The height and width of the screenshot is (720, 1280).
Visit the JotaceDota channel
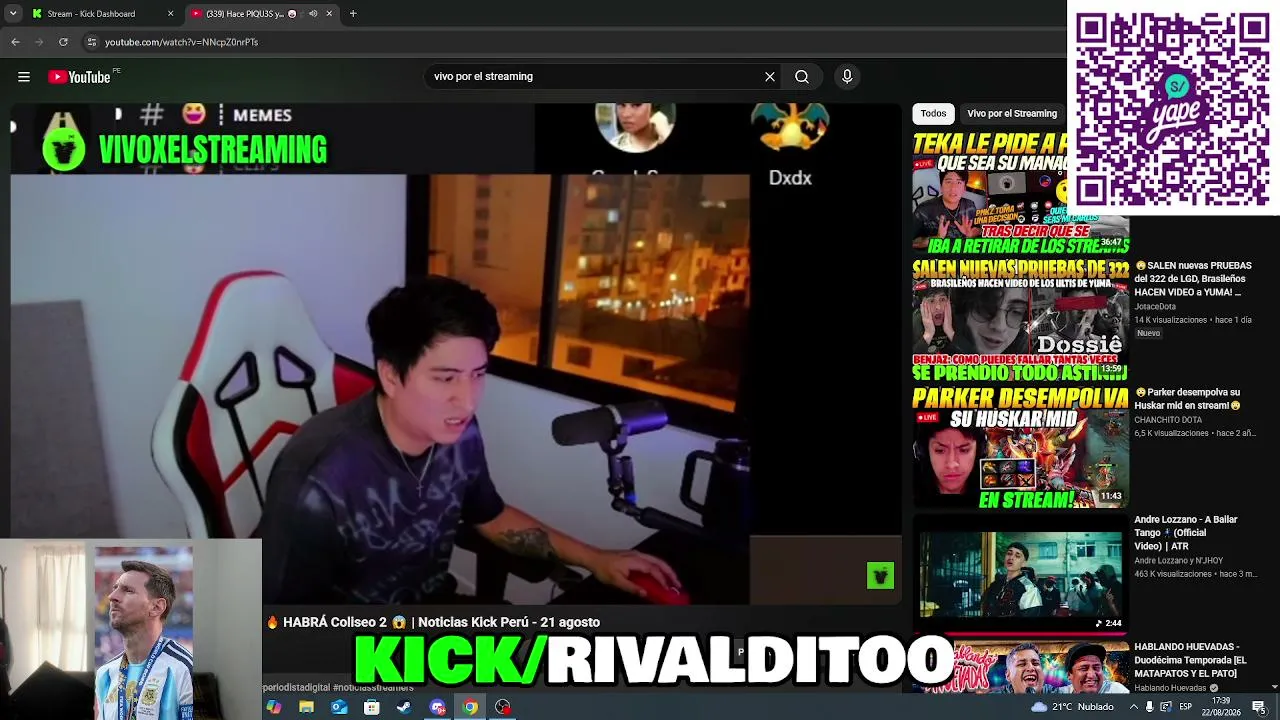pos(1155,307)
